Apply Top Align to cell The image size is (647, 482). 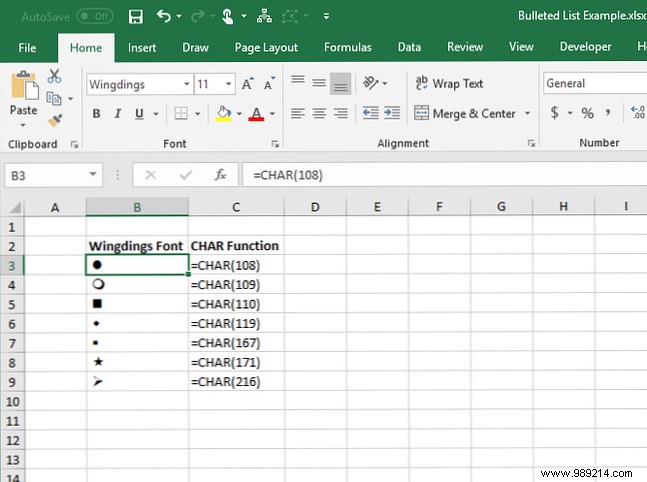(298, 80)
